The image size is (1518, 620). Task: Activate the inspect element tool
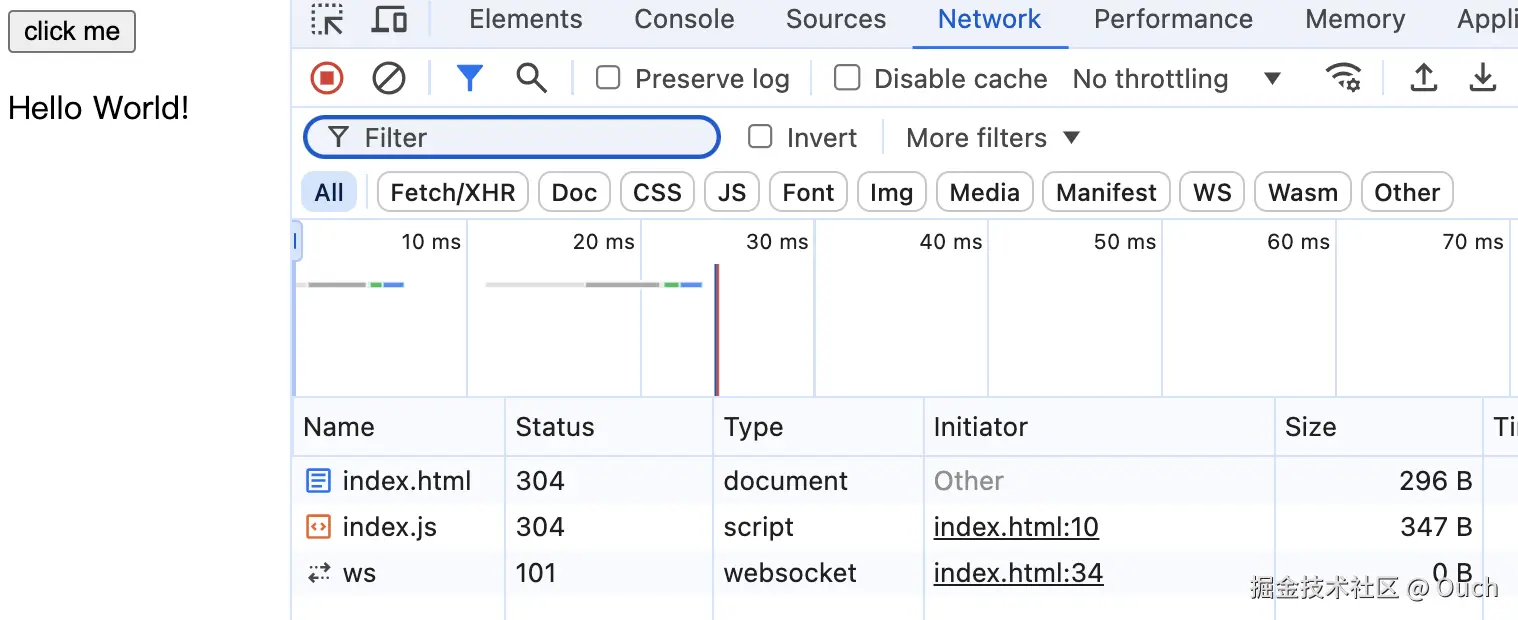(x=326, y=18)
